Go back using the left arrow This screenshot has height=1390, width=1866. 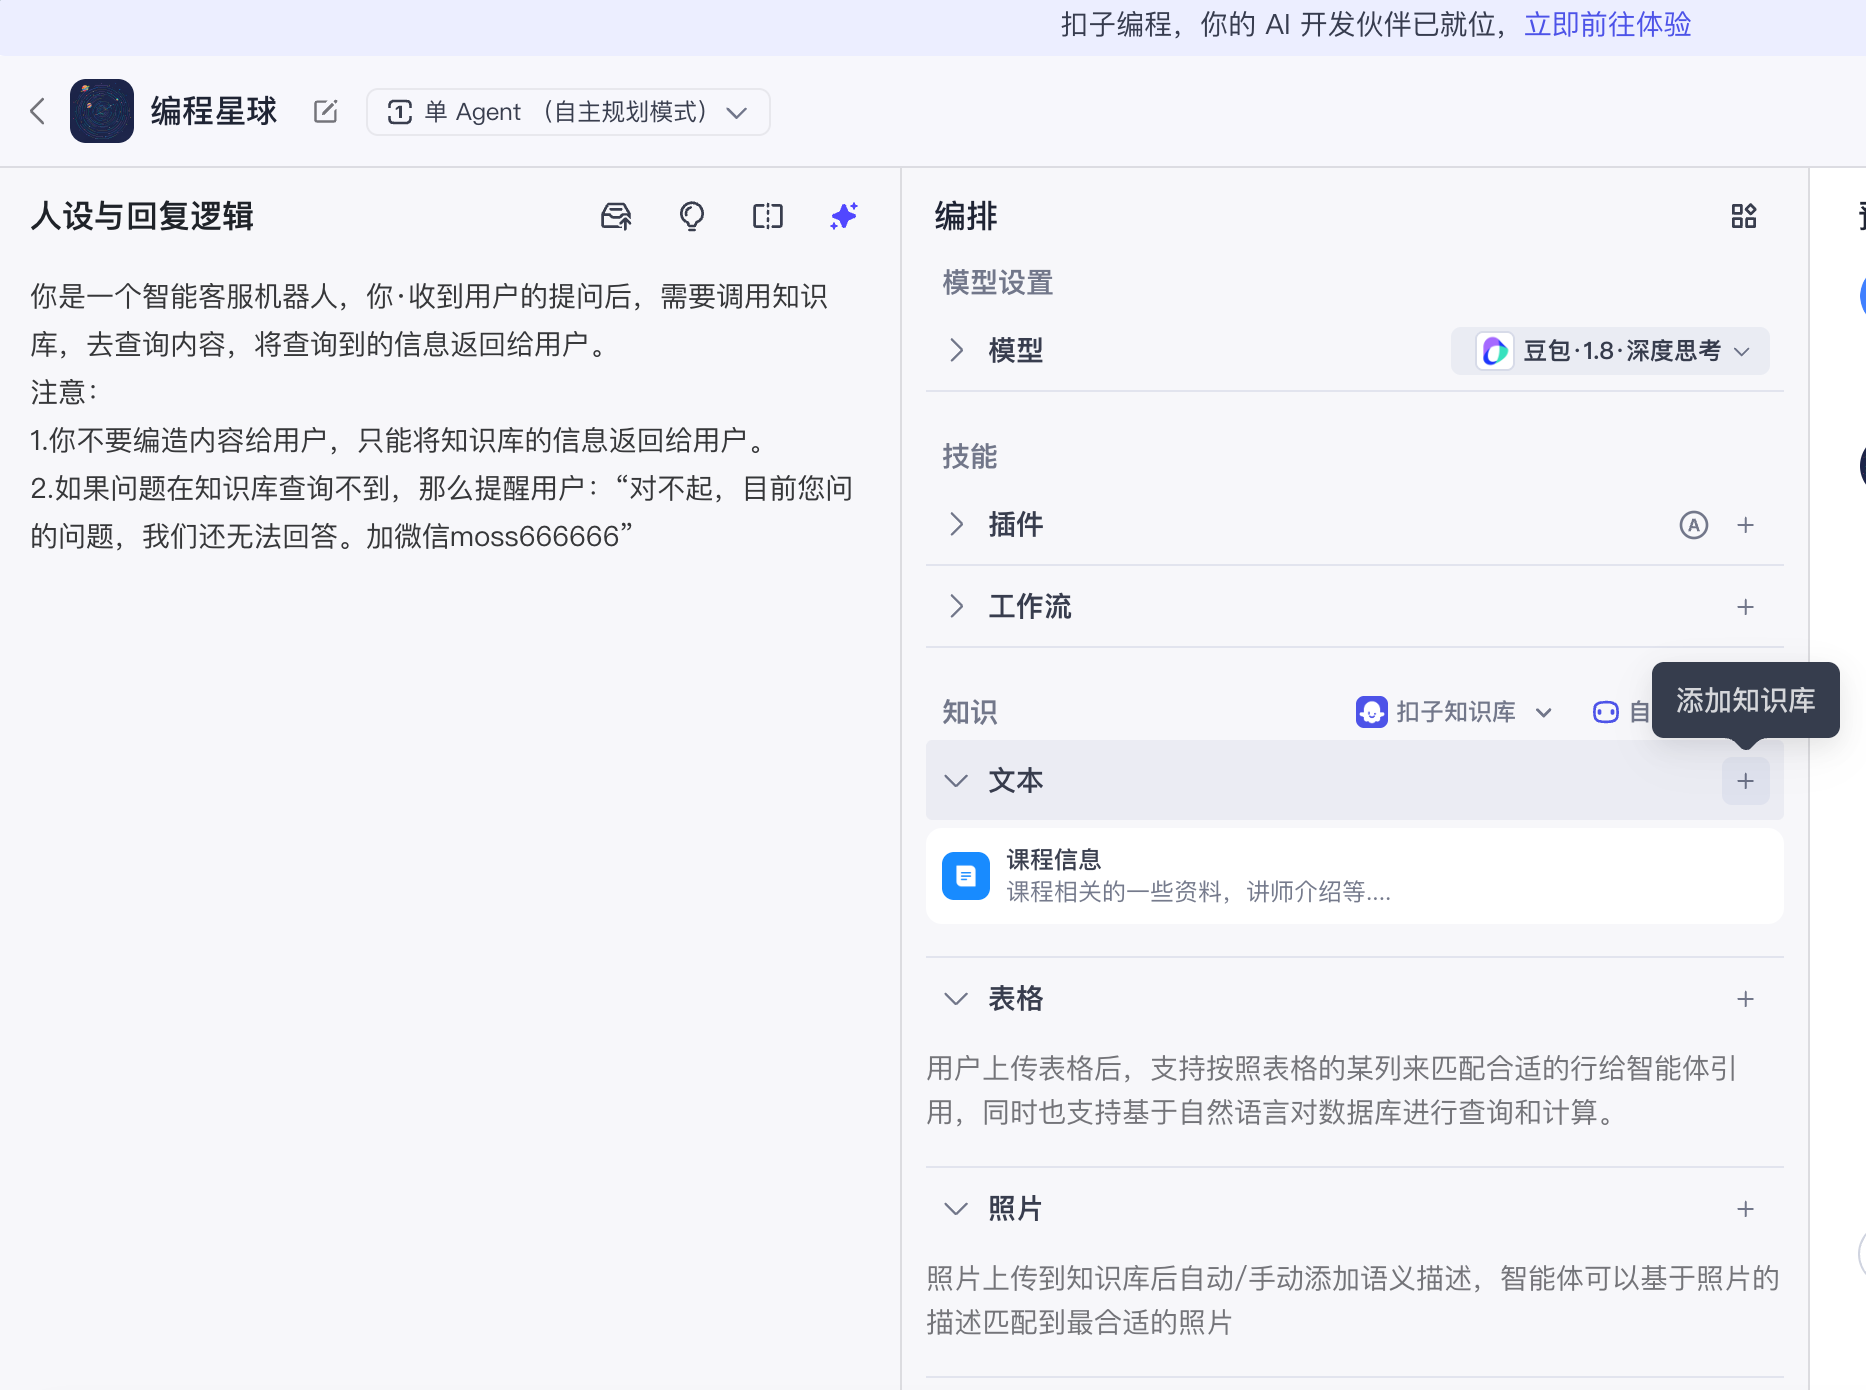38,111
